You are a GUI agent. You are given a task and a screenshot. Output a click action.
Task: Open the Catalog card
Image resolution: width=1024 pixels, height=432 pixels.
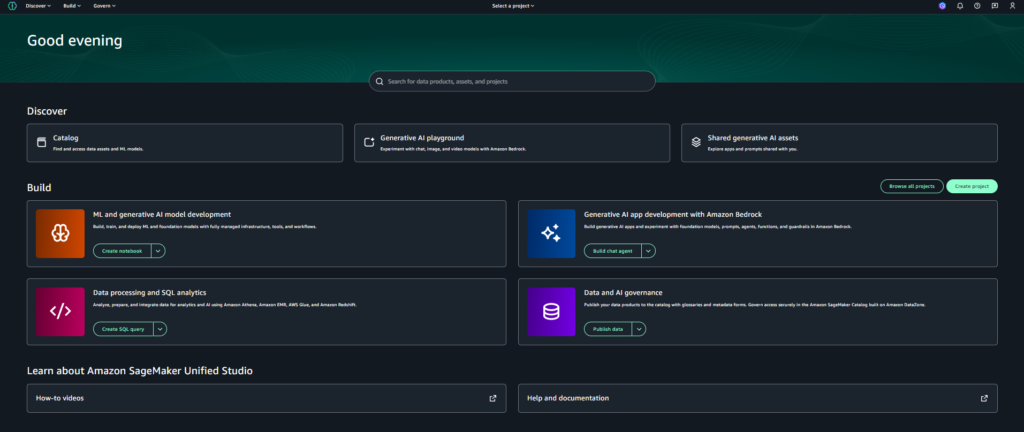point(185,143)
